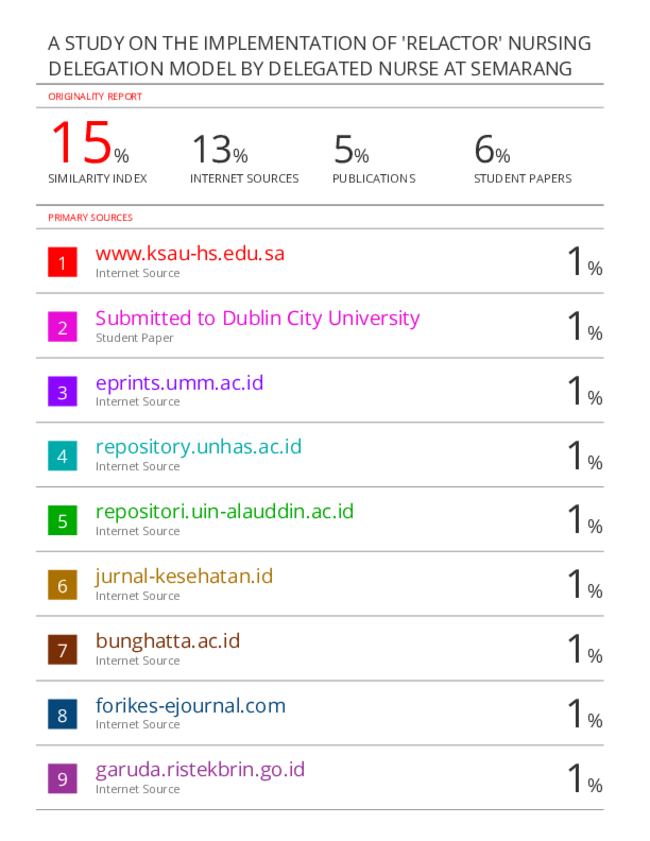Open the repository.unhas.ac.id source link
Screen dimensions: 650x841
click(198, 447)
